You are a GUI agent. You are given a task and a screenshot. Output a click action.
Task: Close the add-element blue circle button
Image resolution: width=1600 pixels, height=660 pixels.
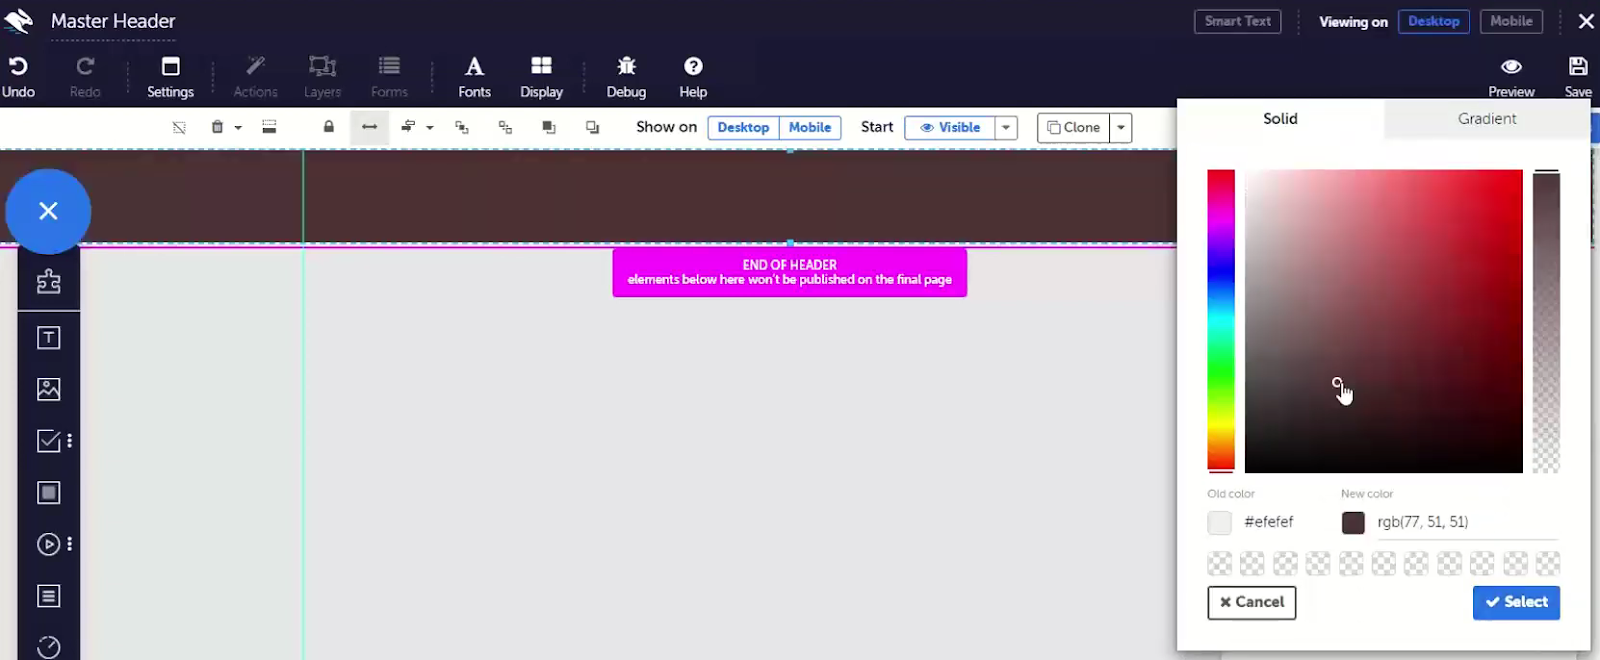coord(48,211)
